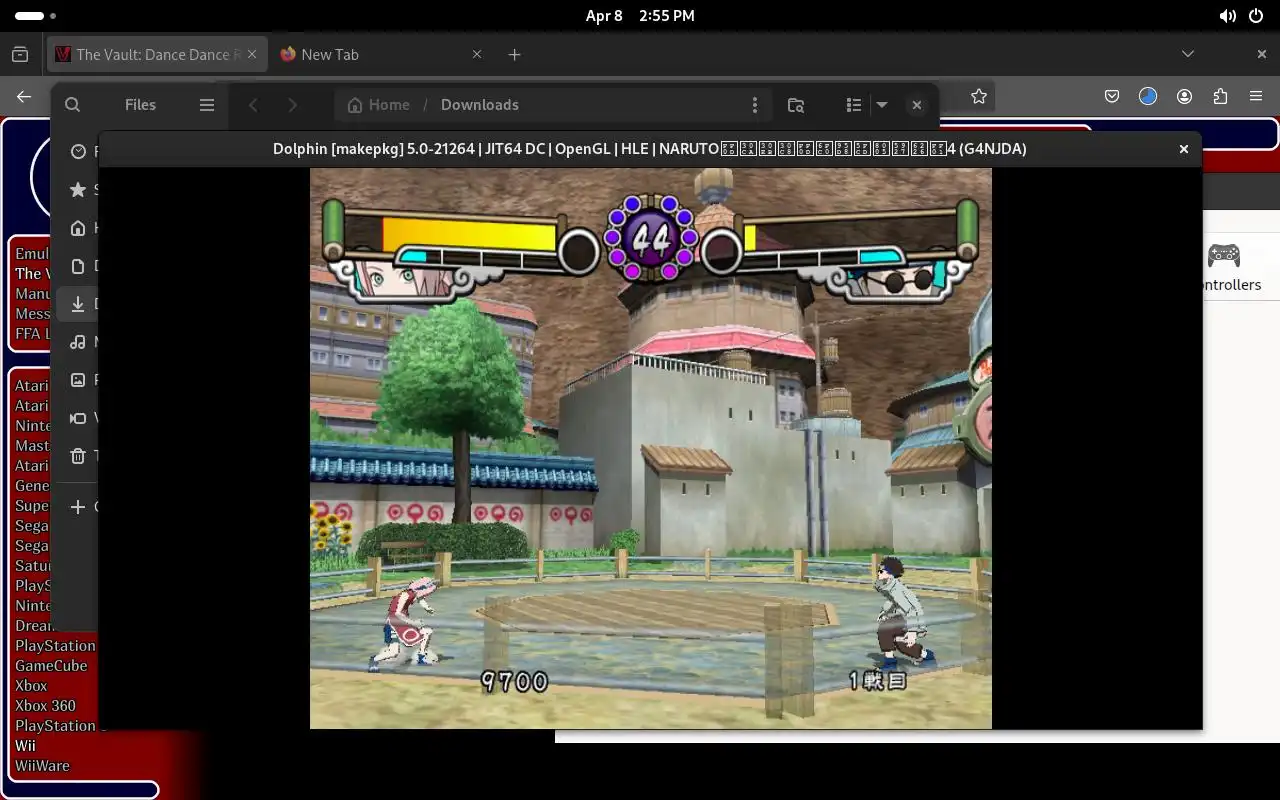
Task: Open the FFA L… link on the webpage
Action: (32, 334)
